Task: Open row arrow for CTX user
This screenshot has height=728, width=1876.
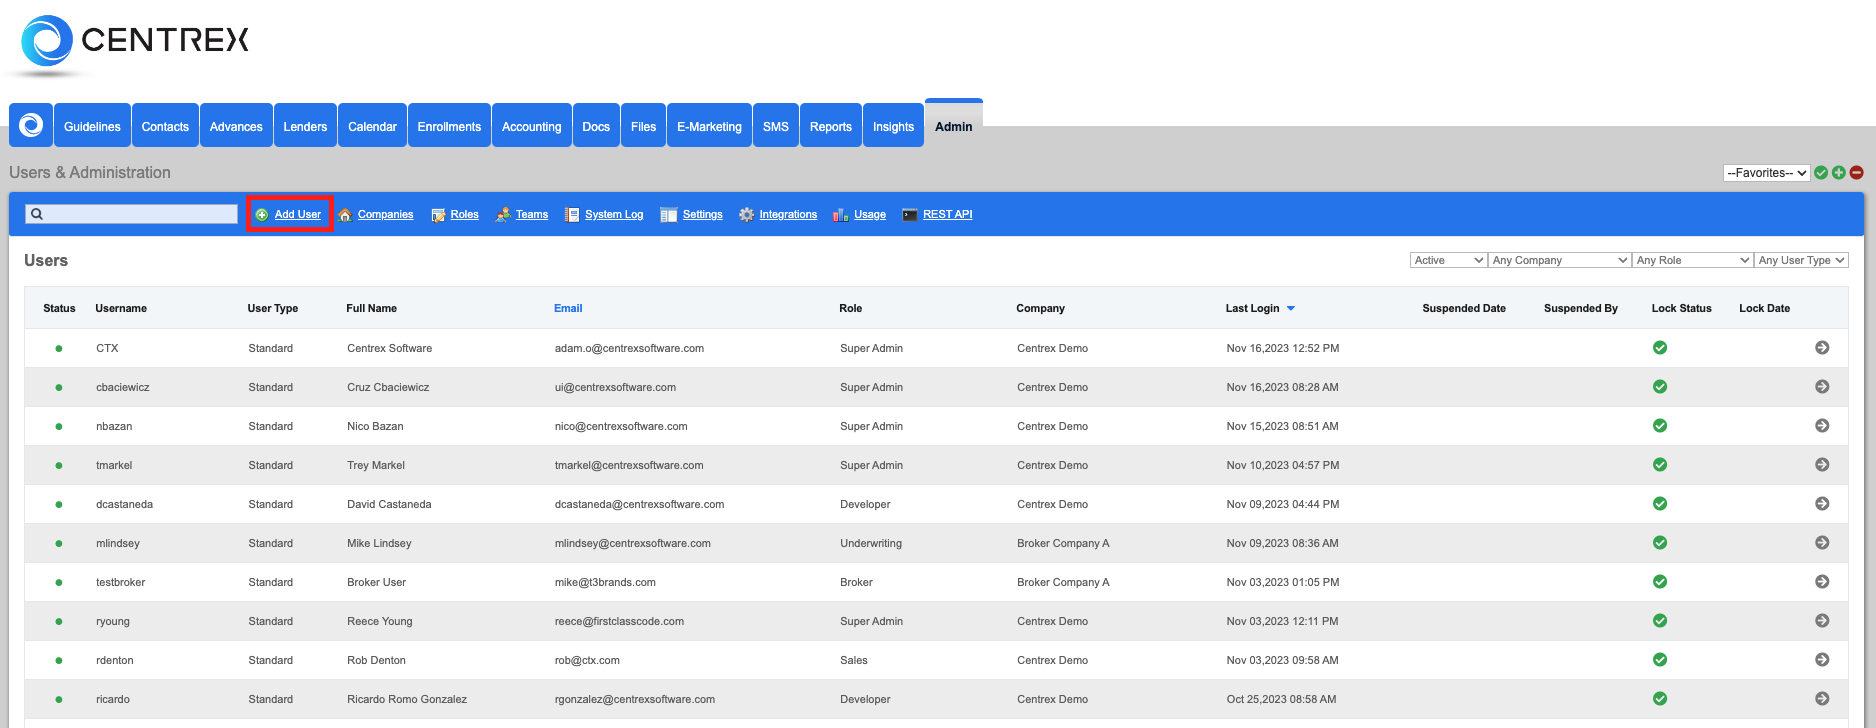Action: (1822, 348)
